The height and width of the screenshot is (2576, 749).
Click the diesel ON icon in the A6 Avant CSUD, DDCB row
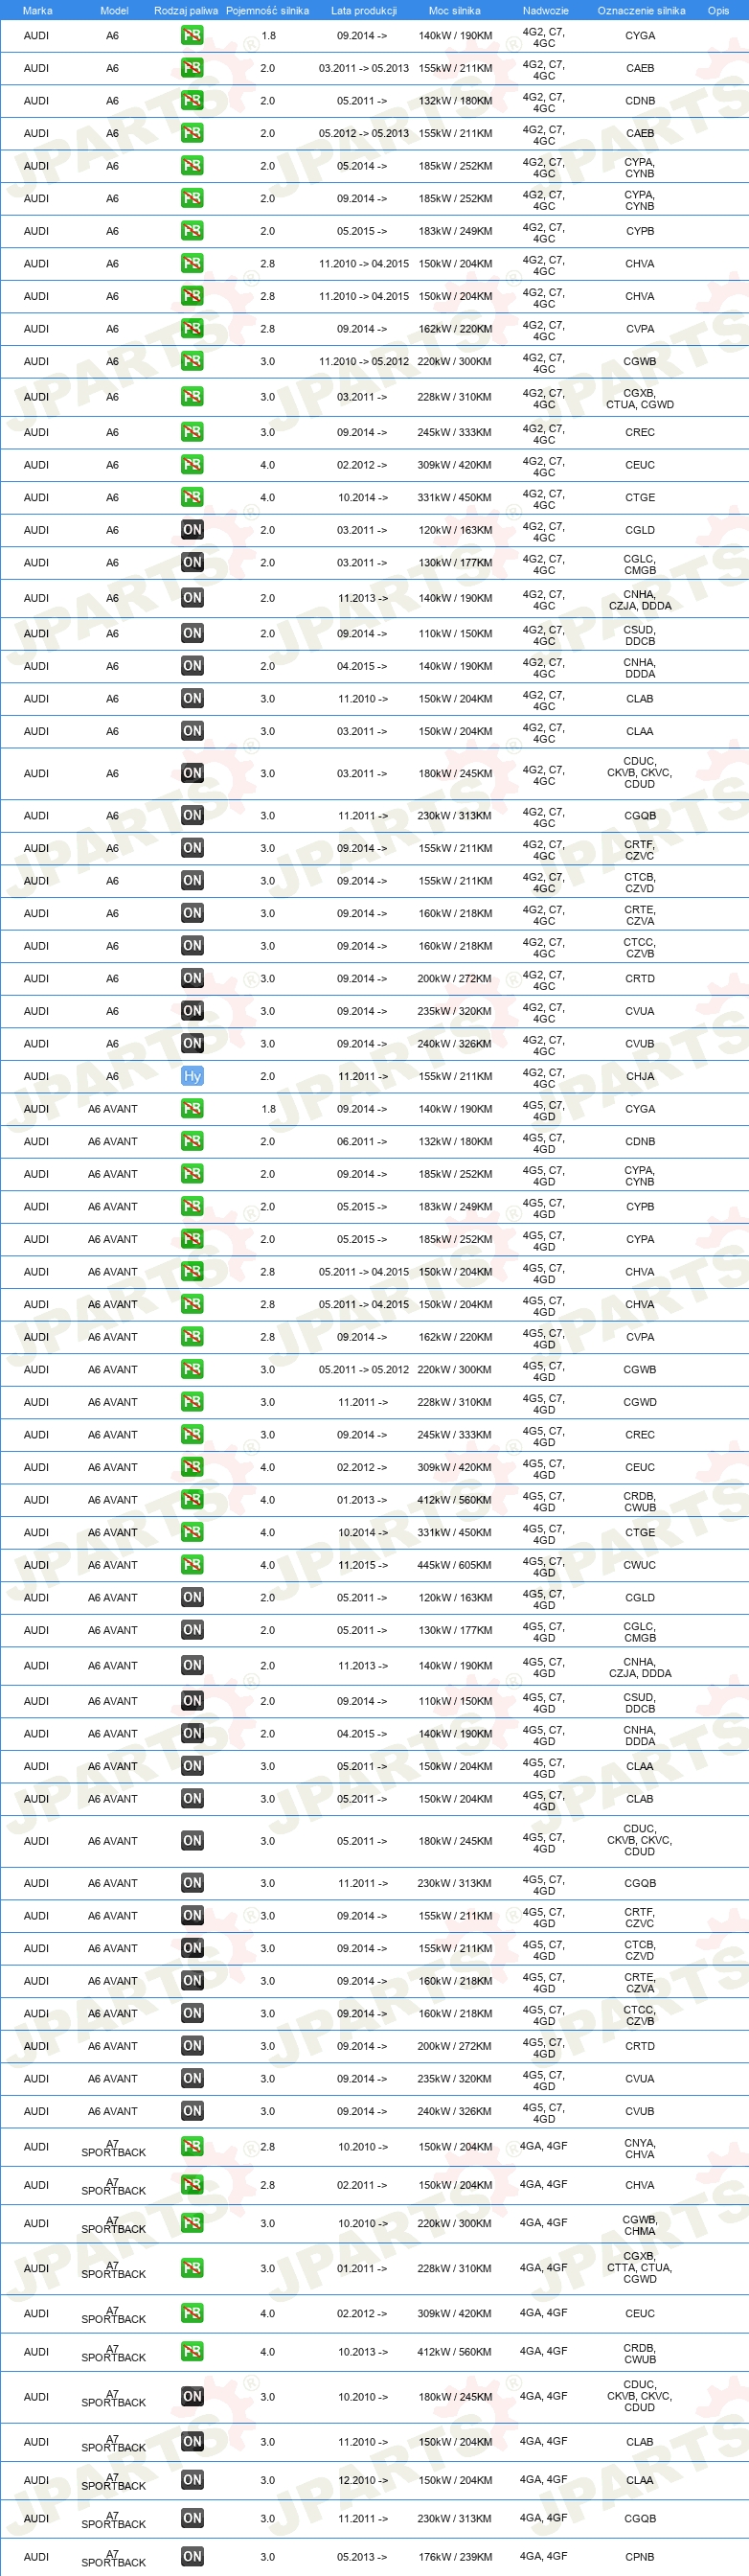coord(192,1701)
